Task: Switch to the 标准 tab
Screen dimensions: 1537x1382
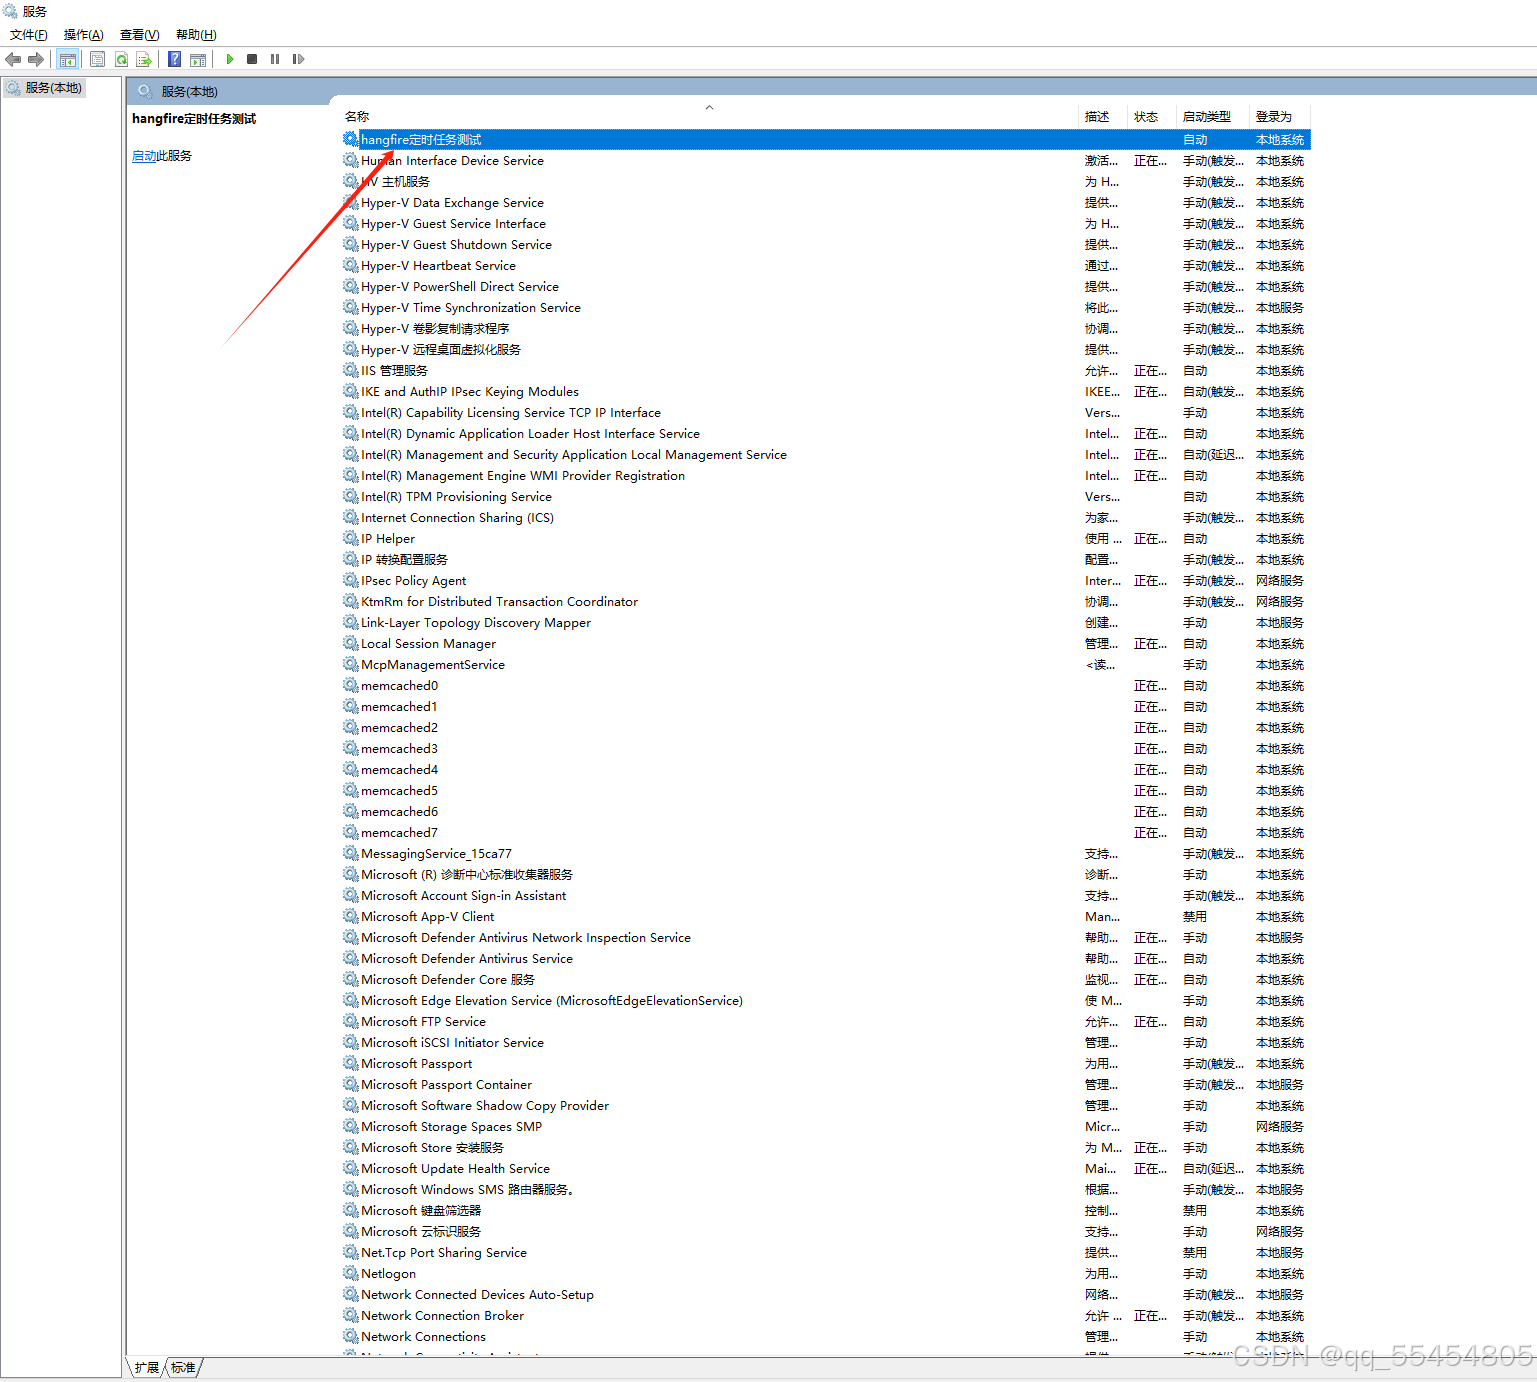Action: (183, 1367)
